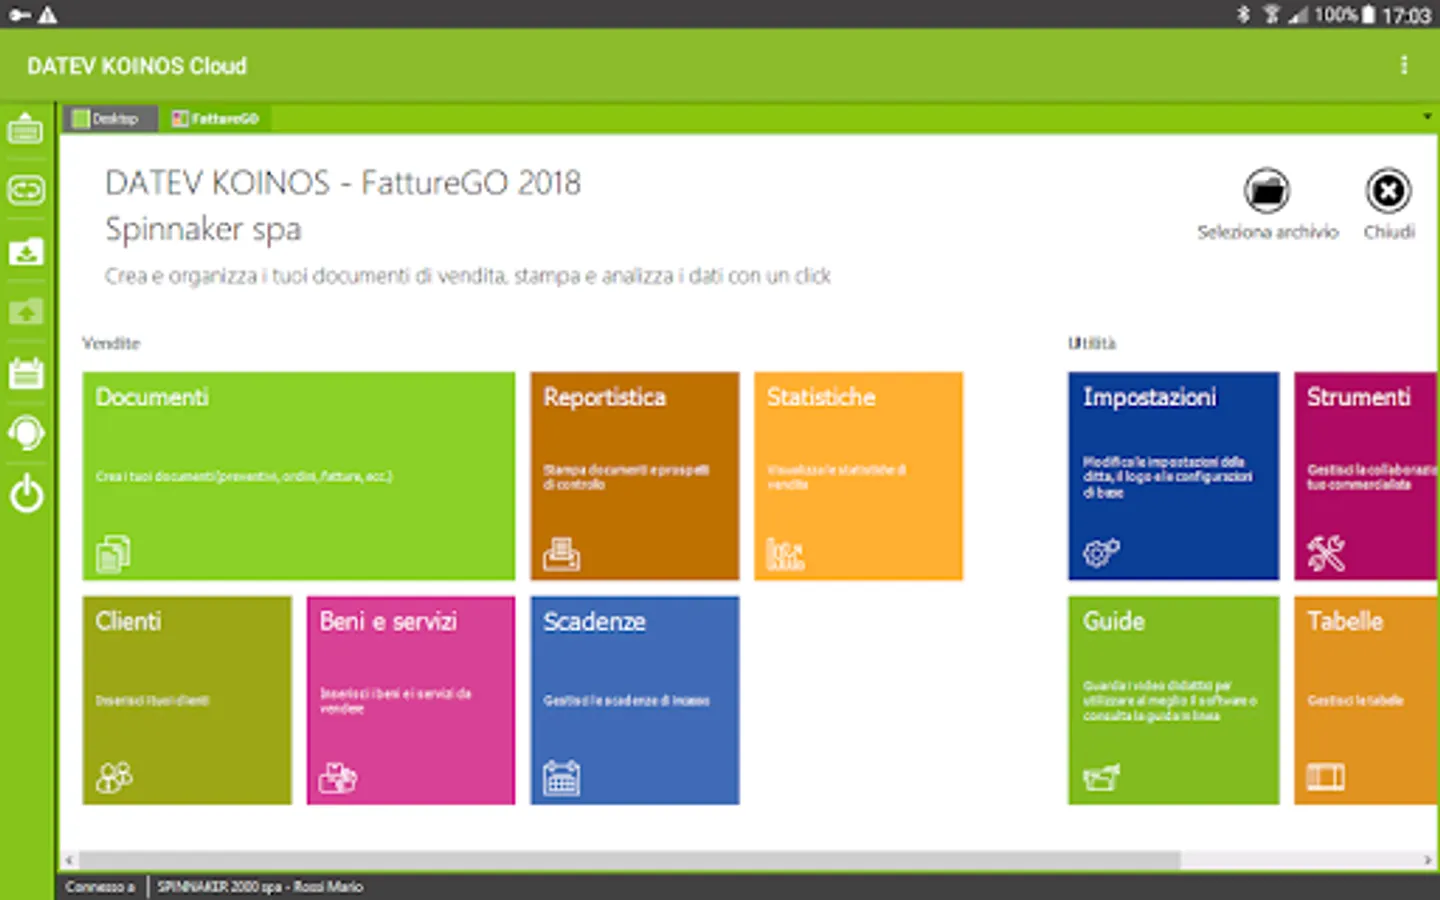Click the printer icon in Reportistica tile
Screen dimensions: 1440x900
[x=561, y=554]
